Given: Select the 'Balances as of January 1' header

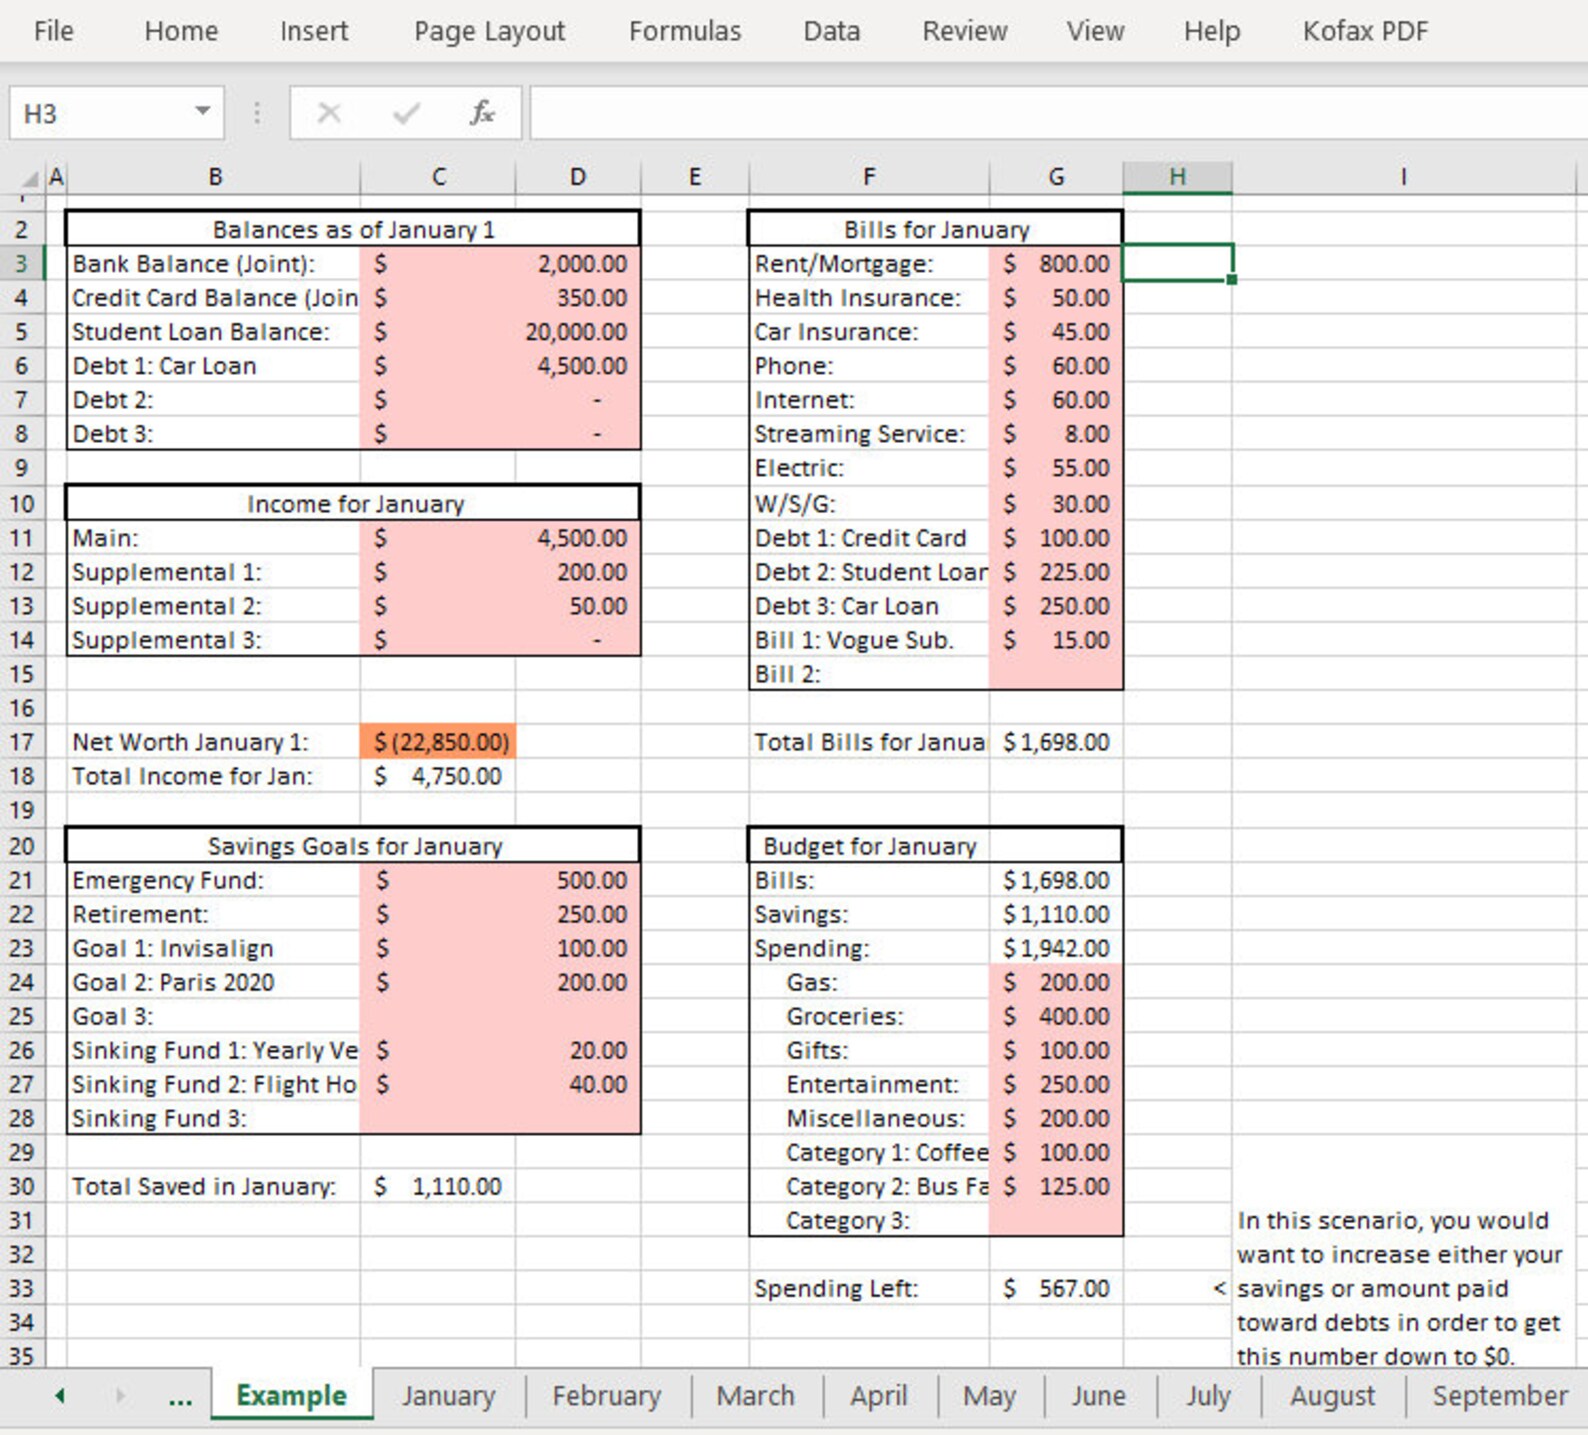Looking at the screenshot, I should point(353,229).
